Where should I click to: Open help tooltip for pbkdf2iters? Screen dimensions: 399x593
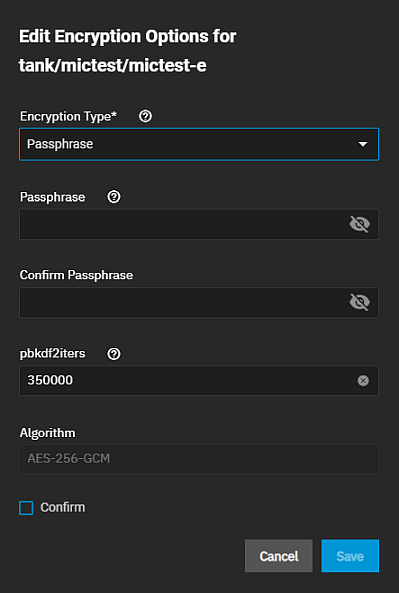click(114, 354)
